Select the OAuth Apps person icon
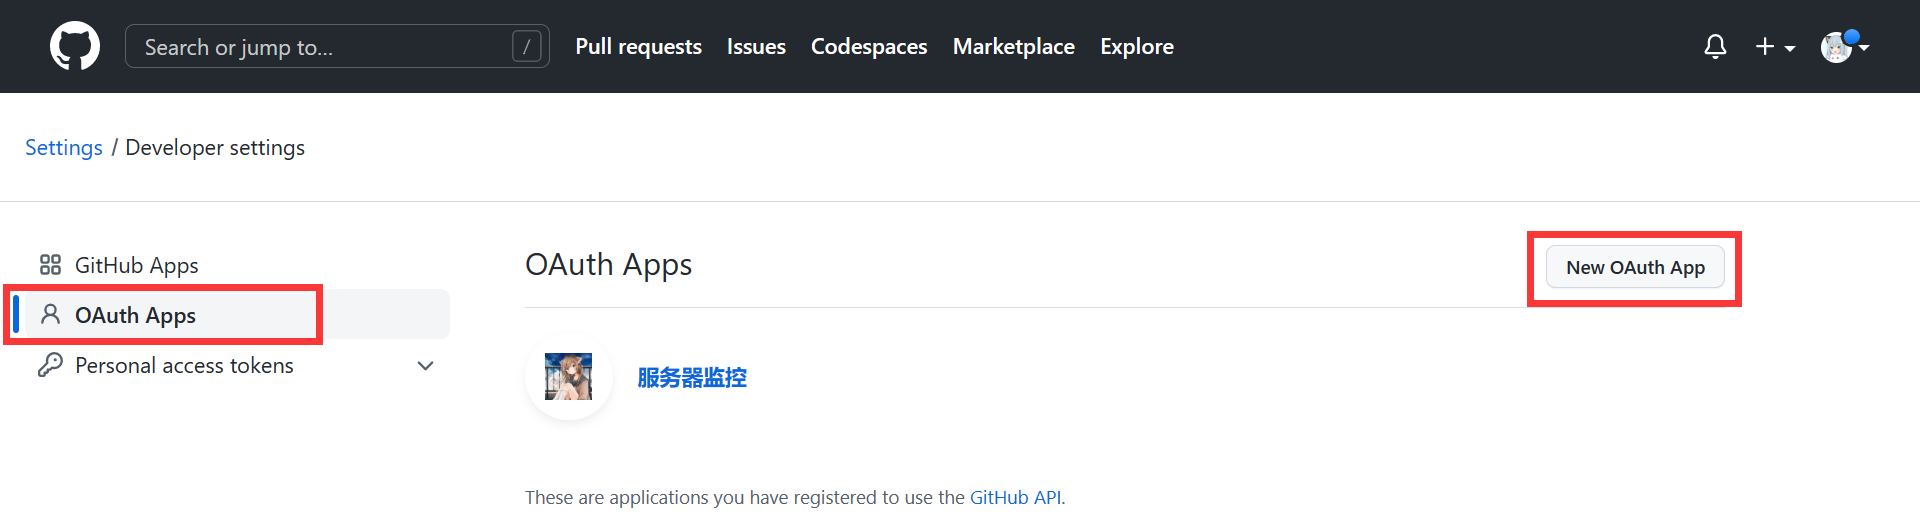 tap(50, 315)
